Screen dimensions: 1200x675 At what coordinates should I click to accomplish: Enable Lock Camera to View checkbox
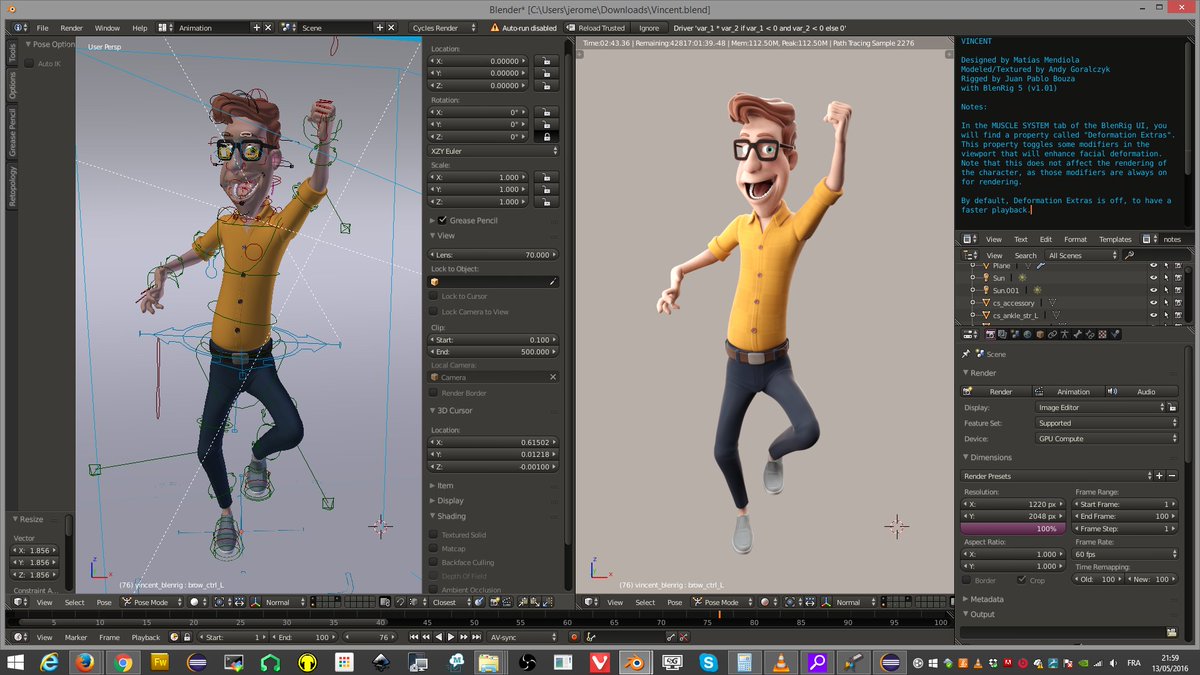pyautogui.click(x=434, y=311)
